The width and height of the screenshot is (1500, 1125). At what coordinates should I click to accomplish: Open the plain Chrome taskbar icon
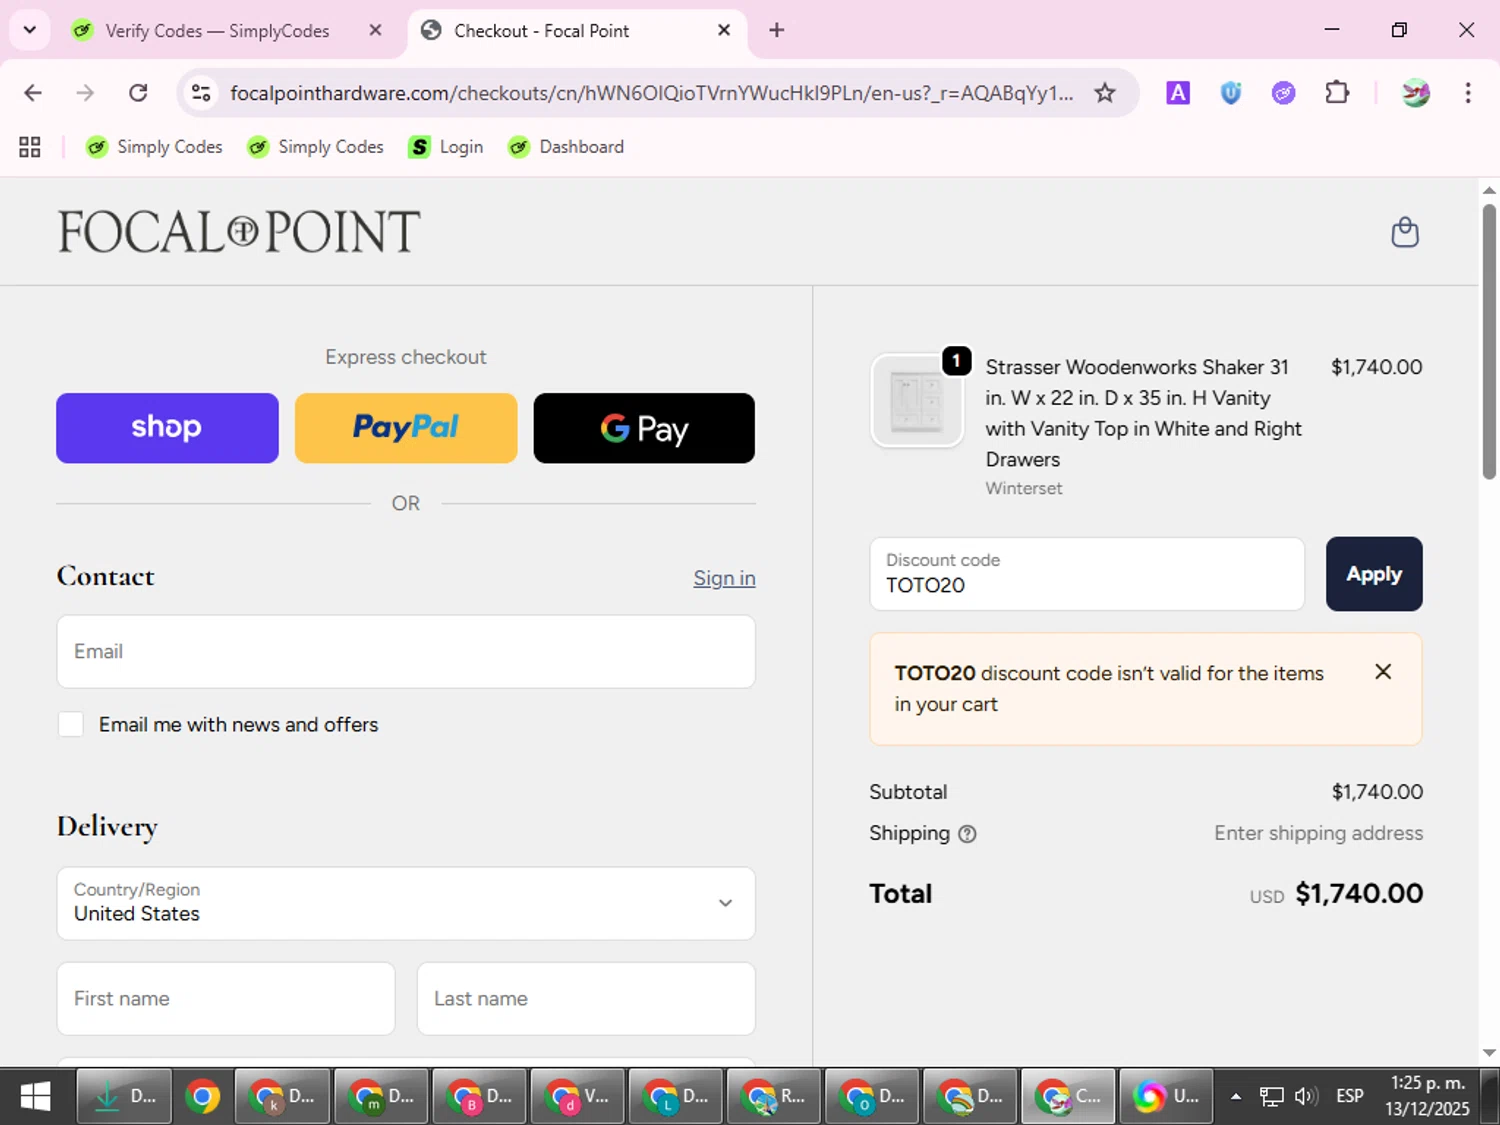(202, 1096)
